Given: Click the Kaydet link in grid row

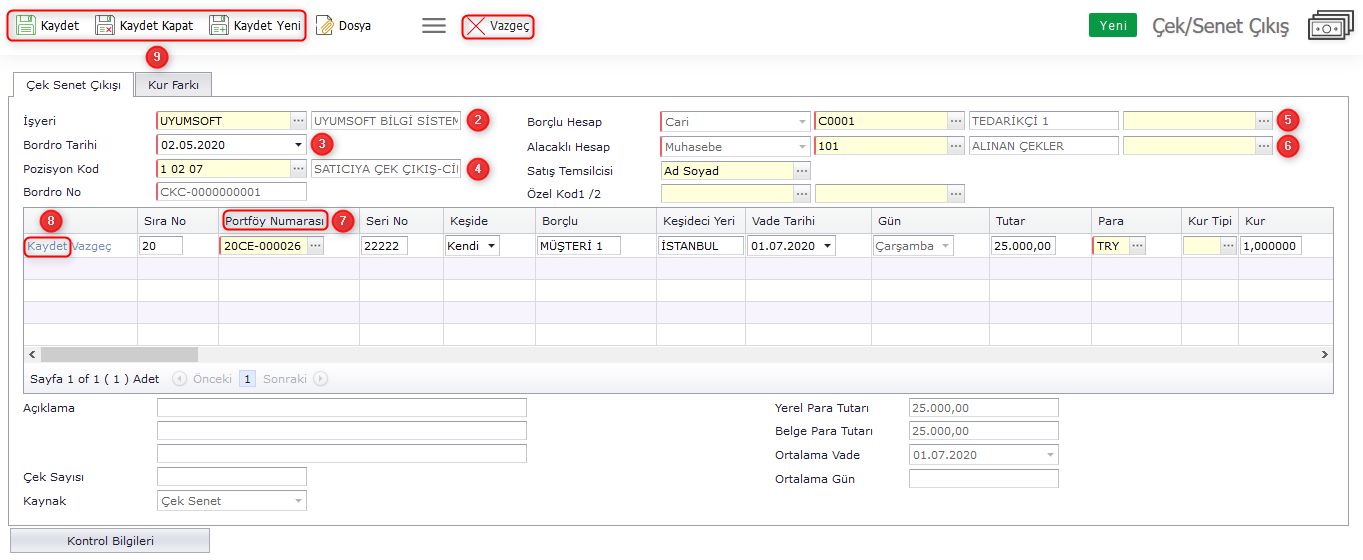Looking at the screenshot, I should click(47, 246).
